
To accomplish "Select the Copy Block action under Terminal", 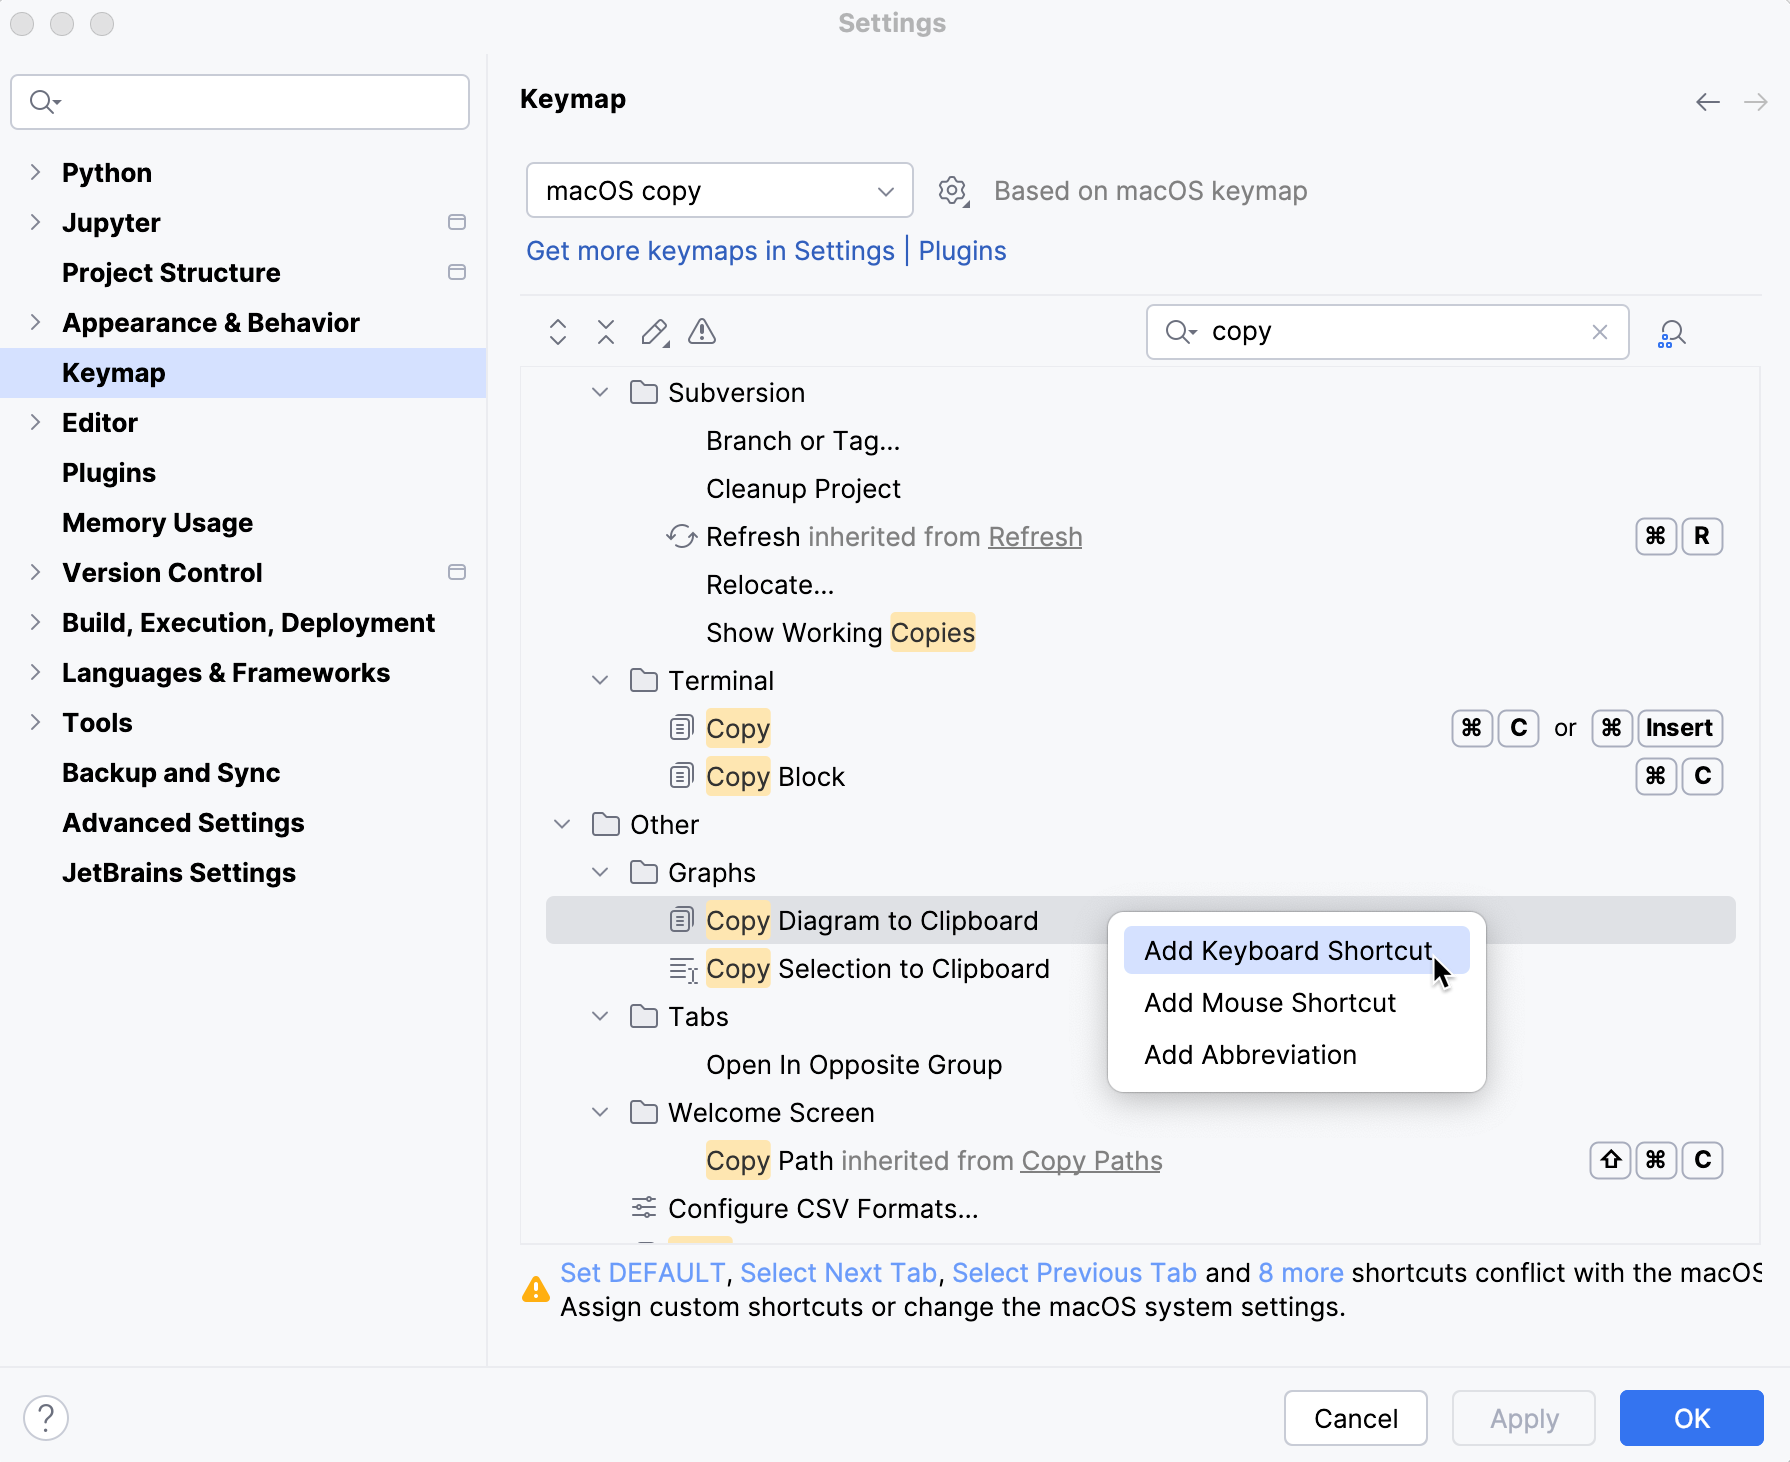I will pos(775,776).
